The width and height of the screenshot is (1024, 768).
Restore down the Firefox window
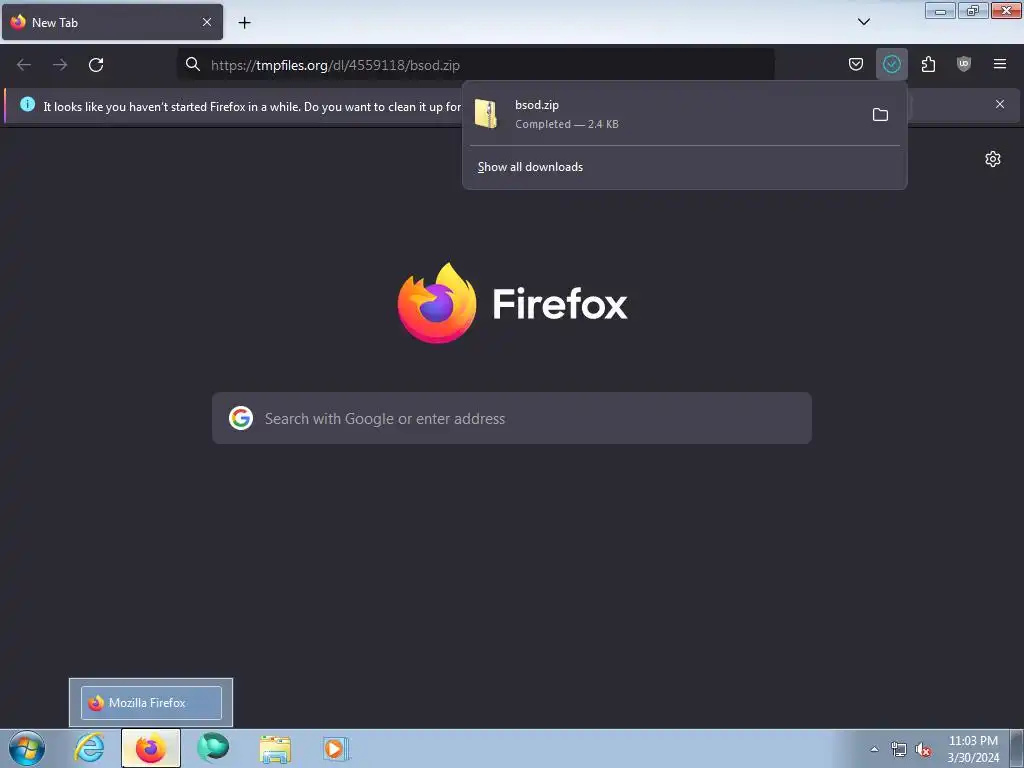(x=973, y=11)
